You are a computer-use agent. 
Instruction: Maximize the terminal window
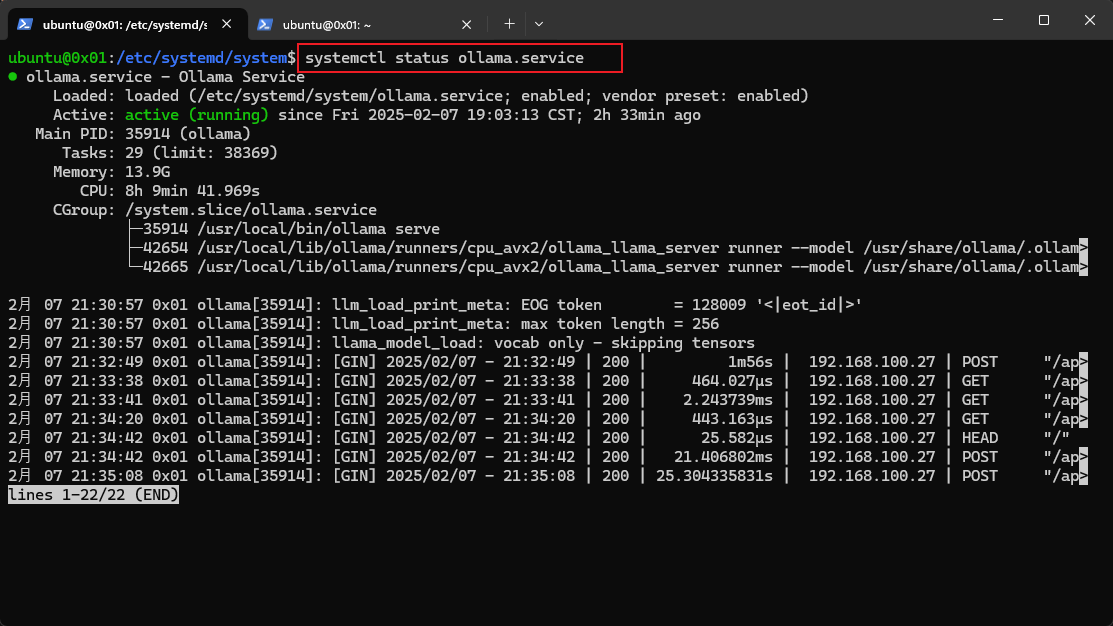click(x=1043, y=20)
